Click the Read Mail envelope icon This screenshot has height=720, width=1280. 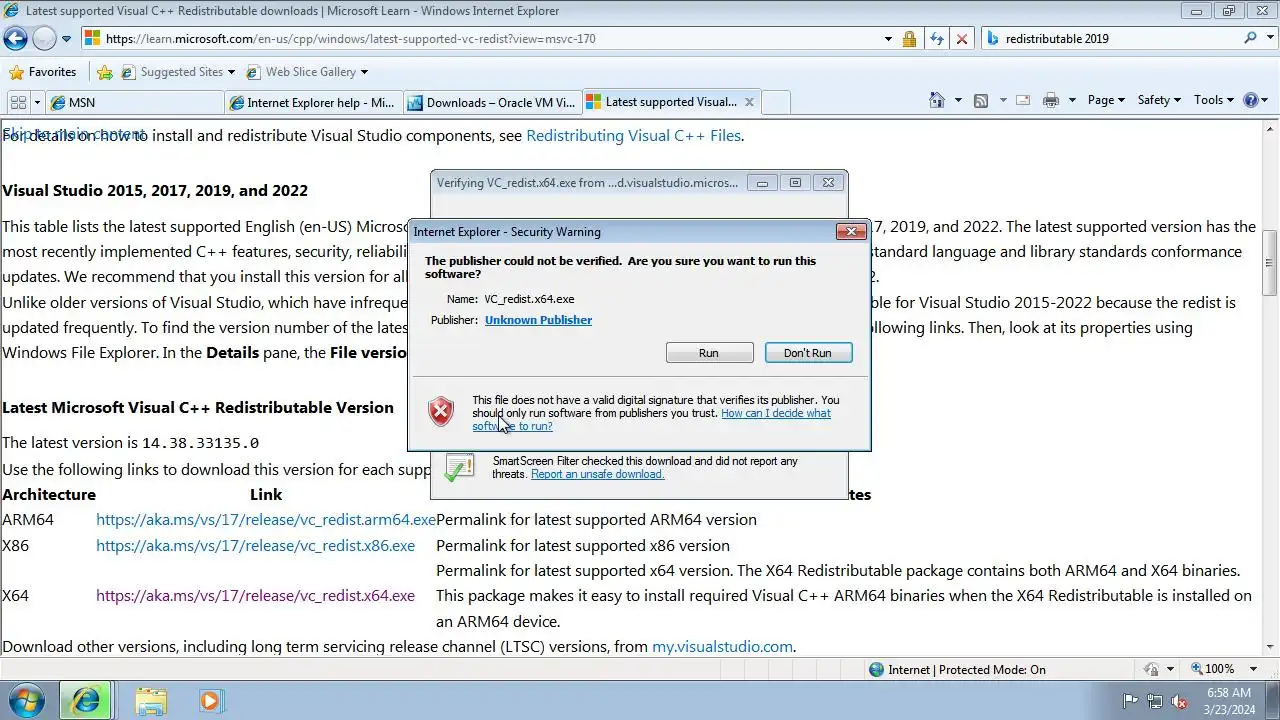(1023, 100)
